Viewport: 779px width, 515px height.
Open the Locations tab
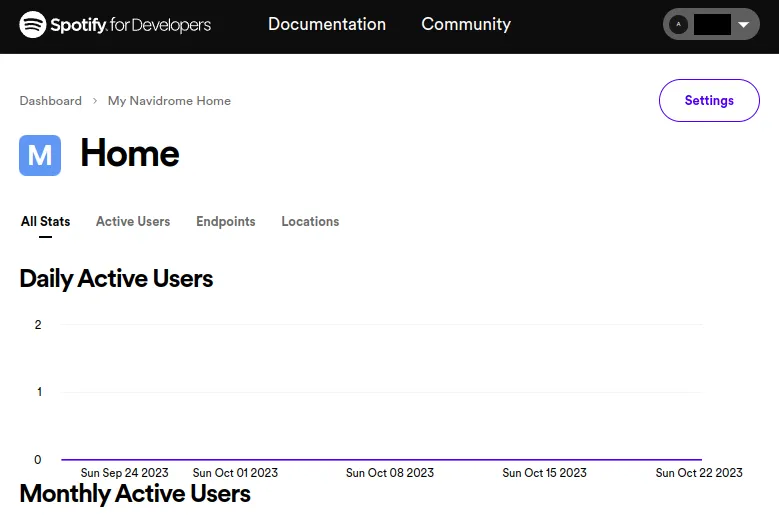pyautogui.click(x=310, y=221)
